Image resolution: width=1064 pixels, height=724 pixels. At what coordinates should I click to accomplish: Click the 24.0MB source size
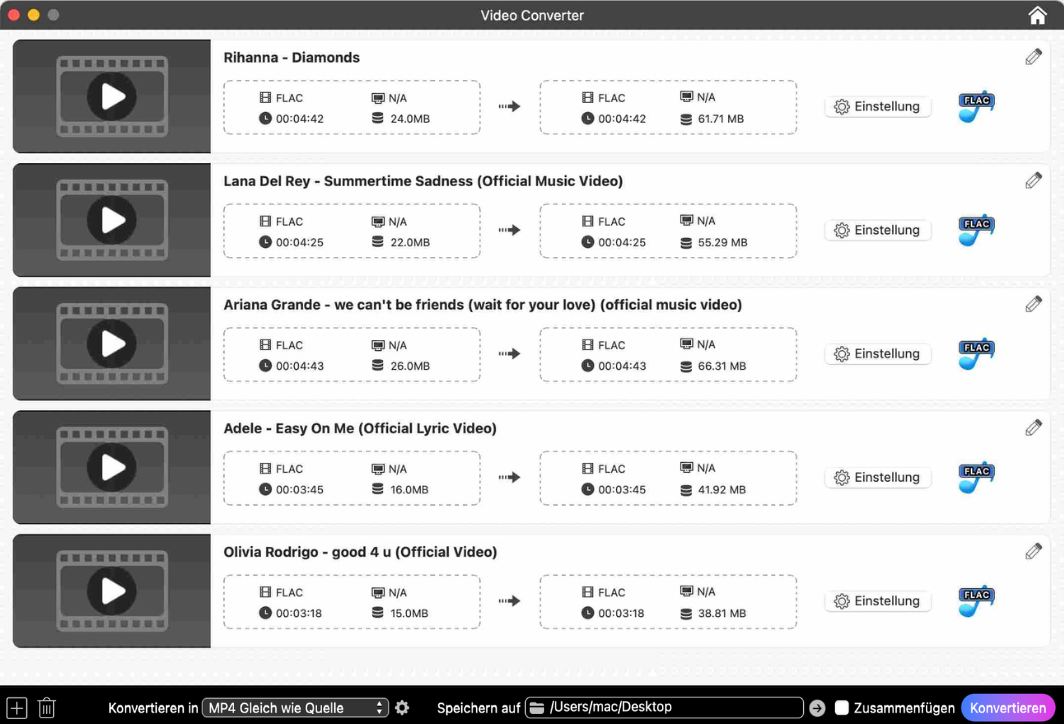[410, 119]
